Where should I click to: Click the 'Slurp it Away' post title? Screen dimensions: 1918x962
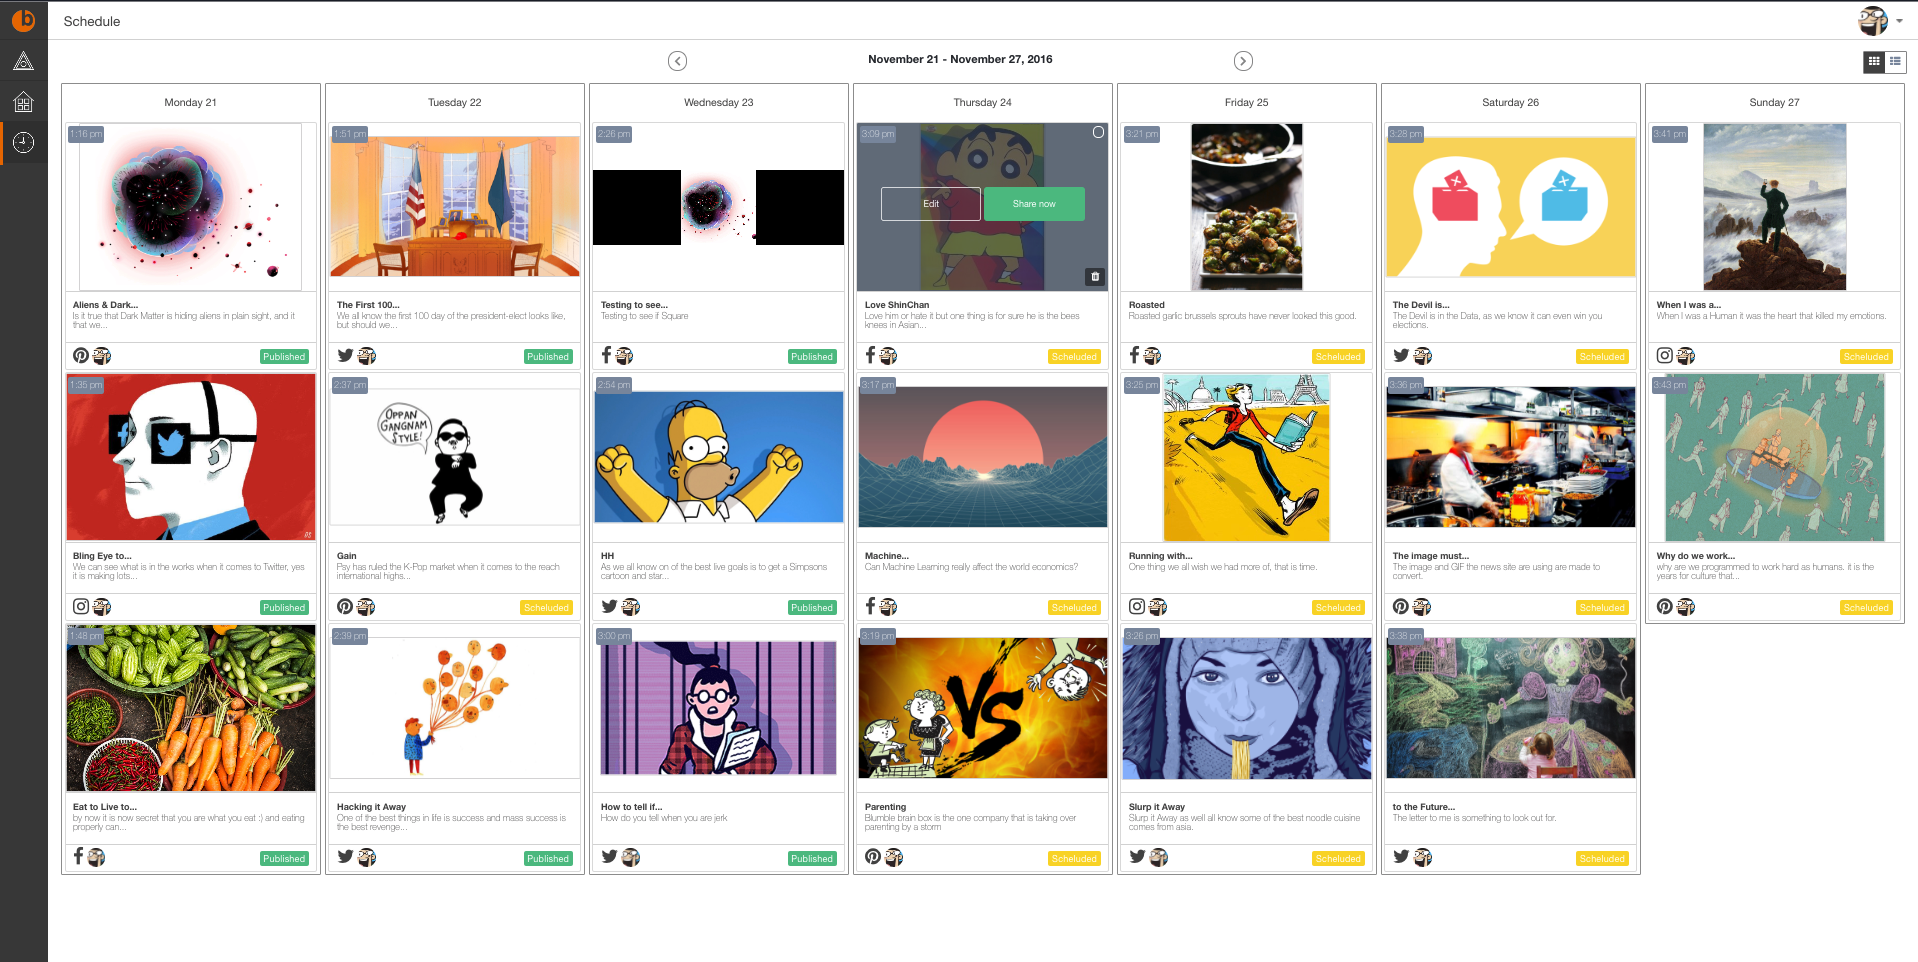pos(1157,807)
